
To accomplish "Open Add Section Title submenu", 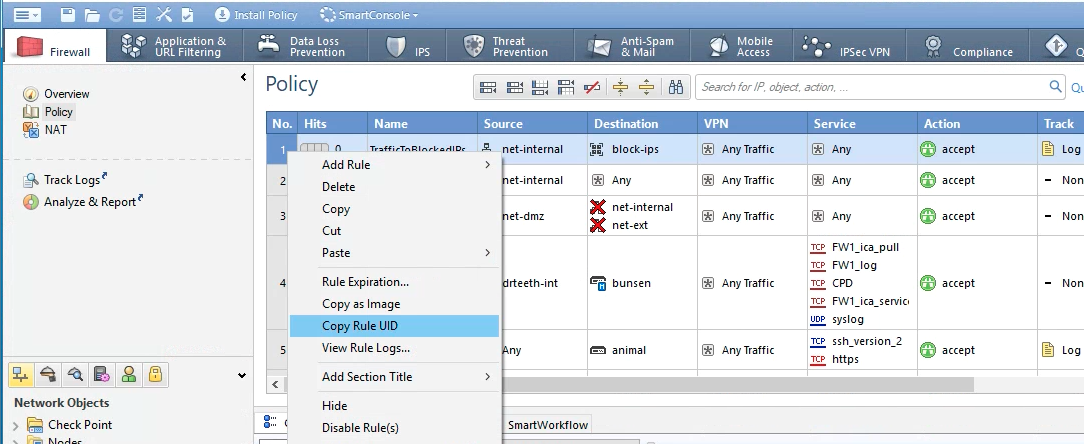I will (x=394, y=377).
